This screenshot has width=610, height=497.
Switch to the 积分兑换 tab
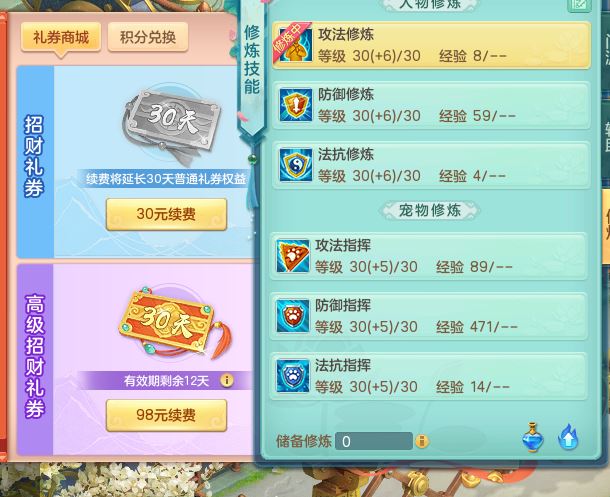pos(148,37)
